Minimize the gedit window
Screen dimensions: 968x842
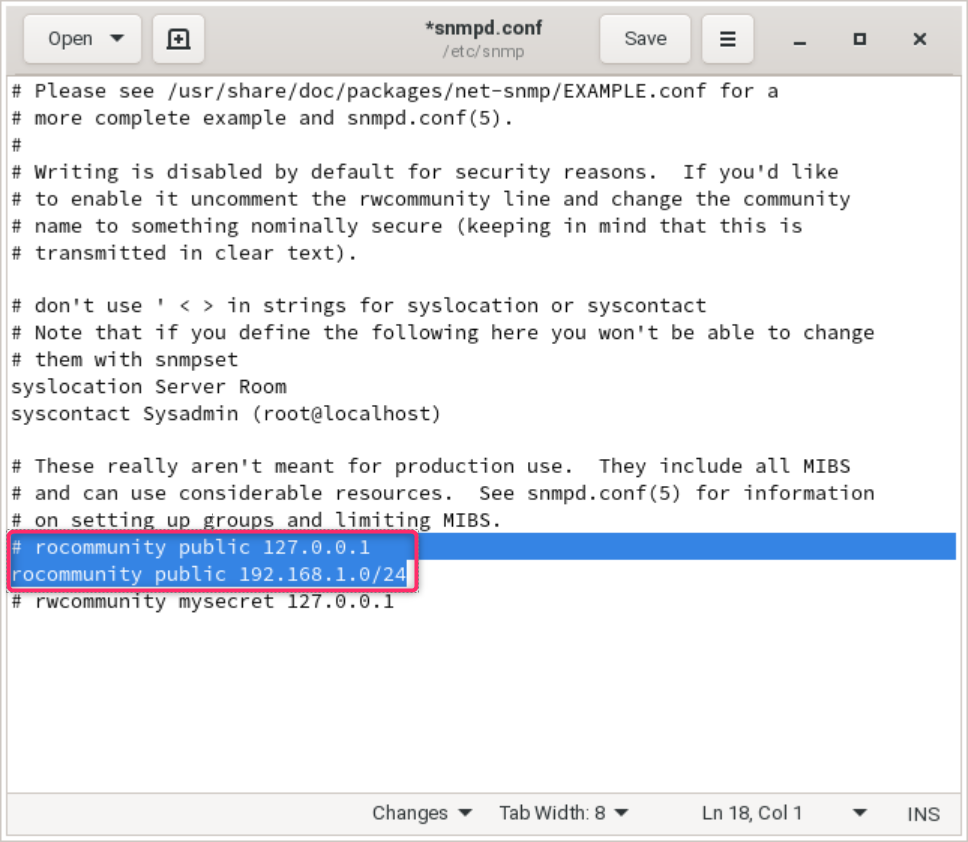pyautogui.click(x=800, y=40)
